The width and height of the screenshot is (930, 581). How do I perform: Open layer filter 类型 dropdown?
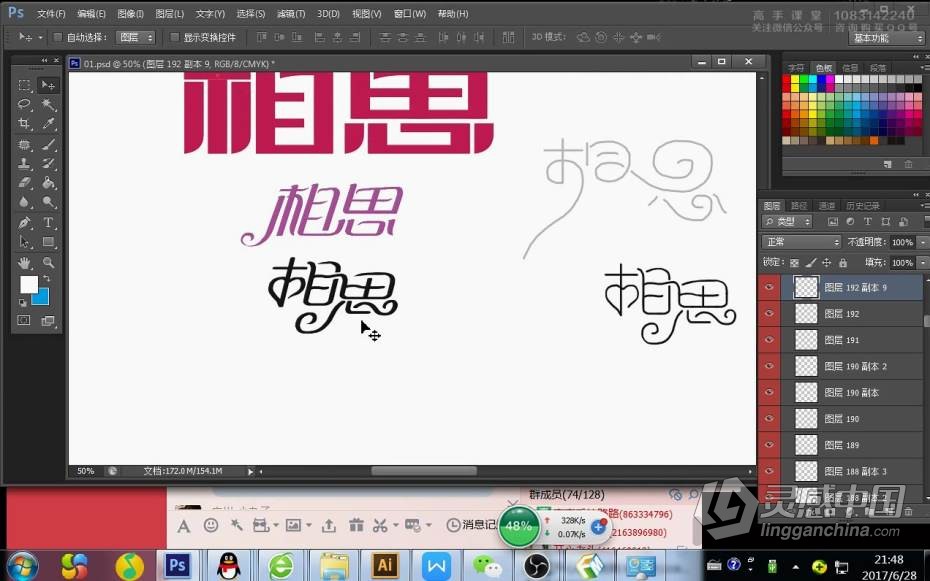point(787,222)
